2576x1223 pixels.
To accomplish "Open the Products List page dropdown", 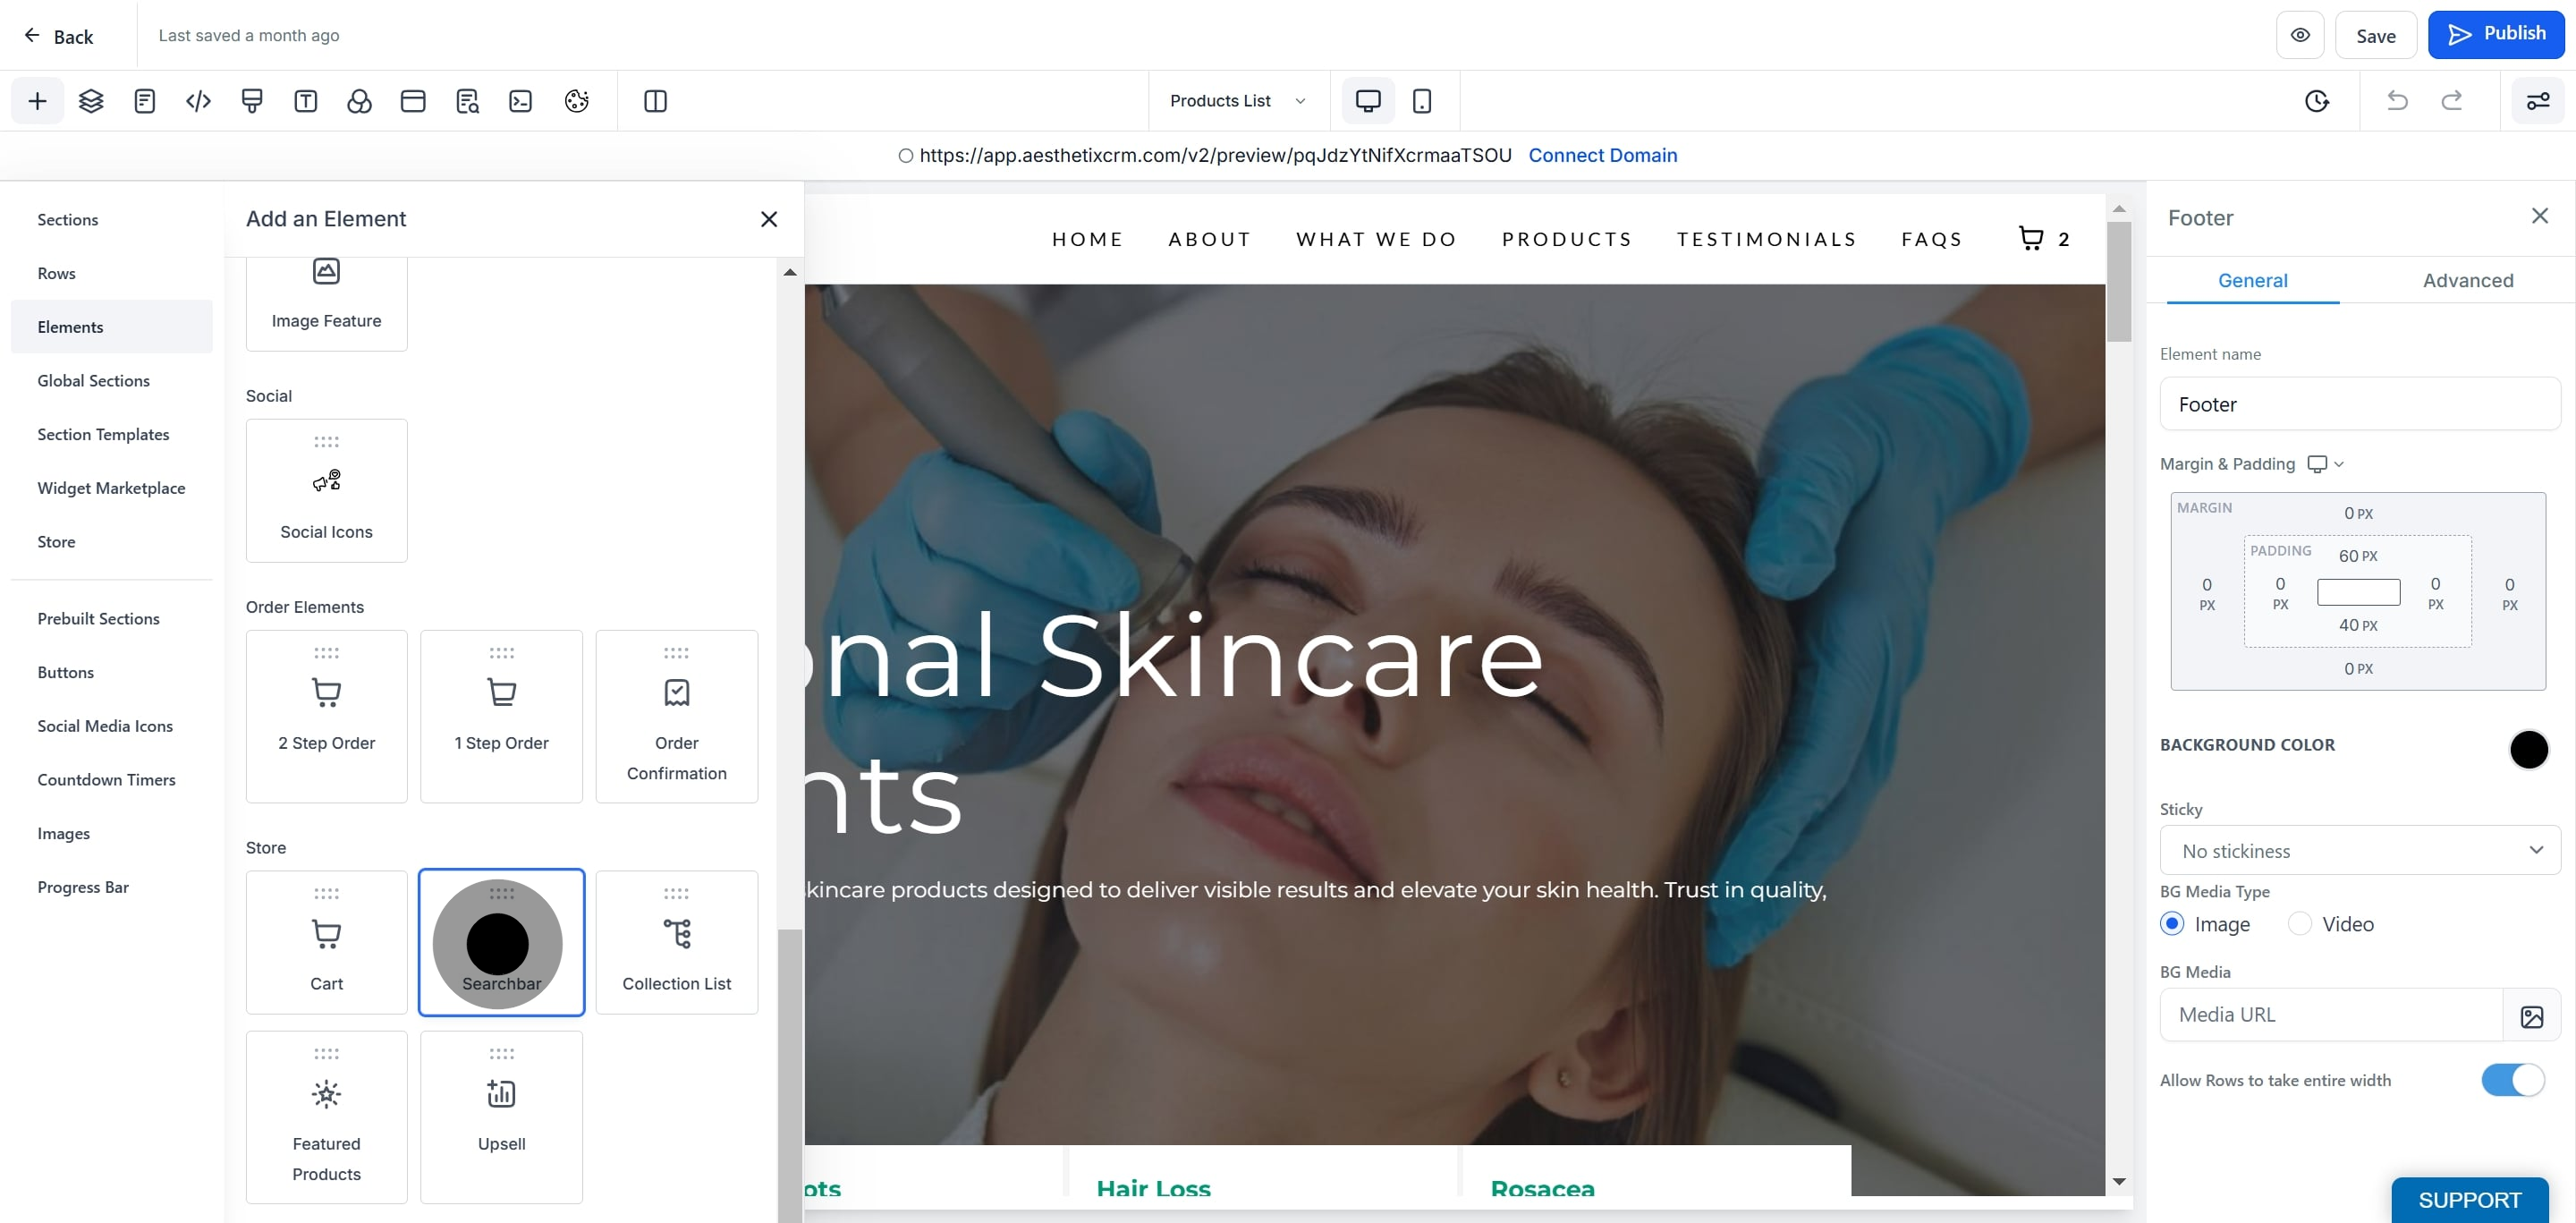I will pos(1238,101).
